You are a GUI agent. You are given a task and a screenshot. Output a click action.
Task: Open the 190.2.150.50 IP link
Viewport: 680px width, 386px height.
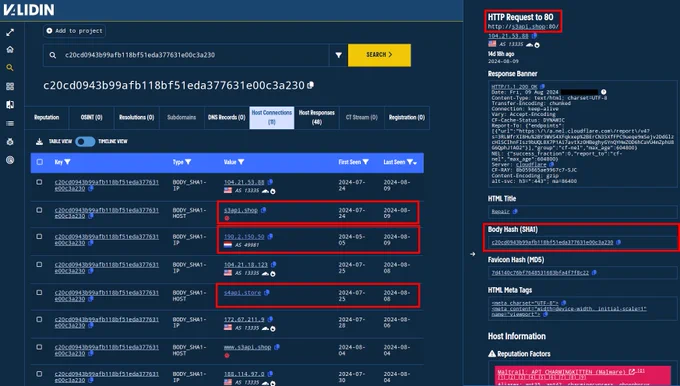pyautogui.click(x=244, y=237)
